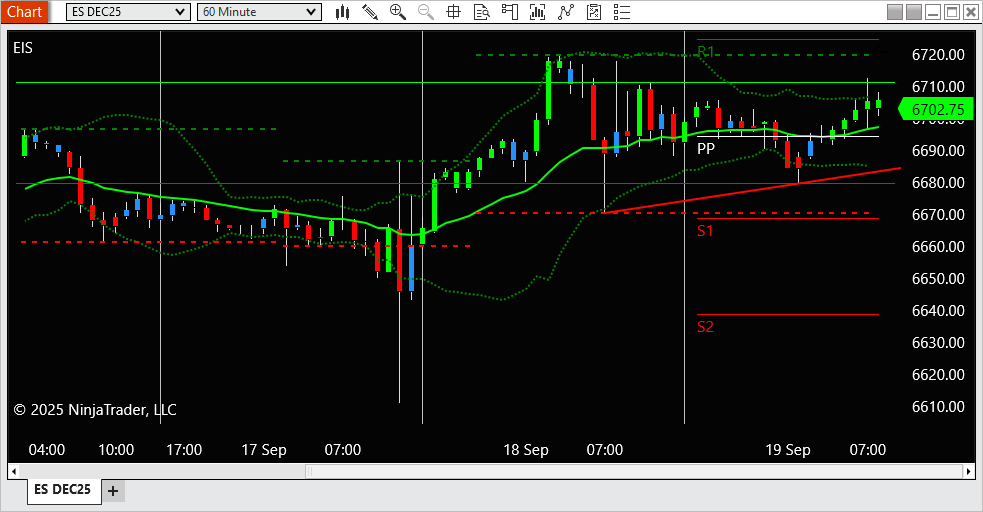Close the chart window
This screenshot has height=512, width=983.
coord(971,12)
